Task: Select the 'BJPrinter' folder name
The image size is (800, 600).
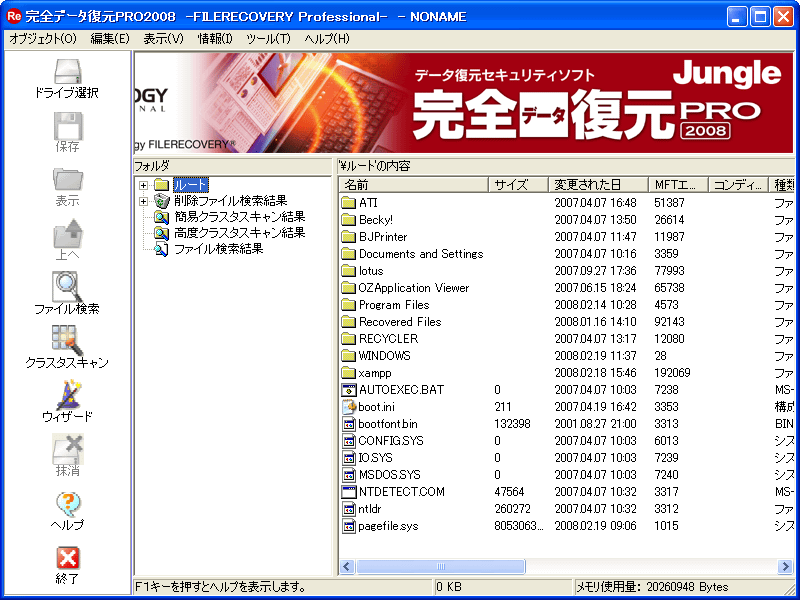Action: [x=383, y=237]
